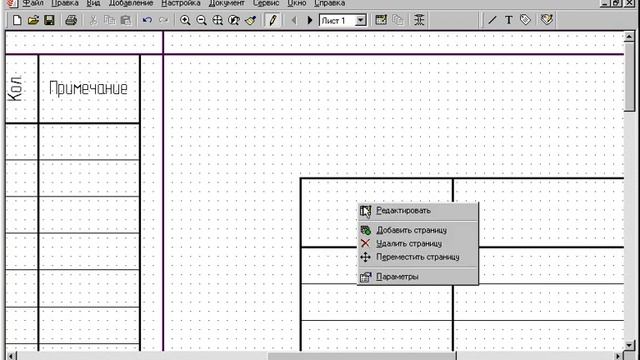Open the Вид menu
The height and width of the screenshot is (360, 640).
[93, 3]
